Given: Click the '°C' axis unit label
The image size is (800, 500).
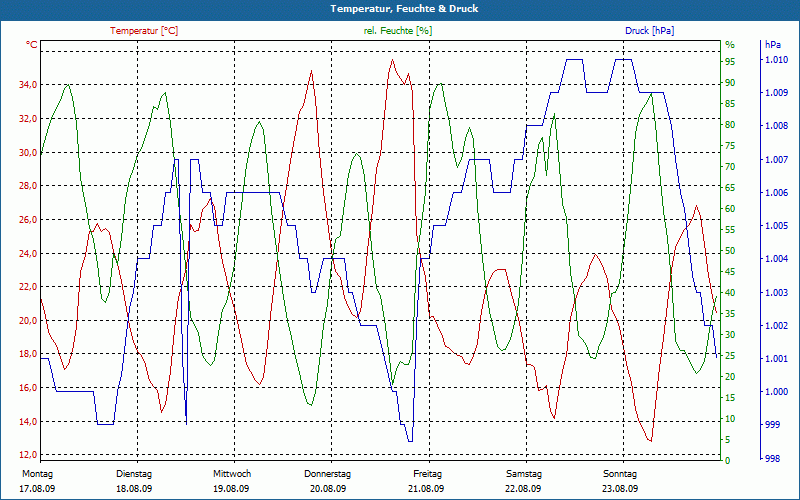Looking at the screenshot, I should 31,45.
